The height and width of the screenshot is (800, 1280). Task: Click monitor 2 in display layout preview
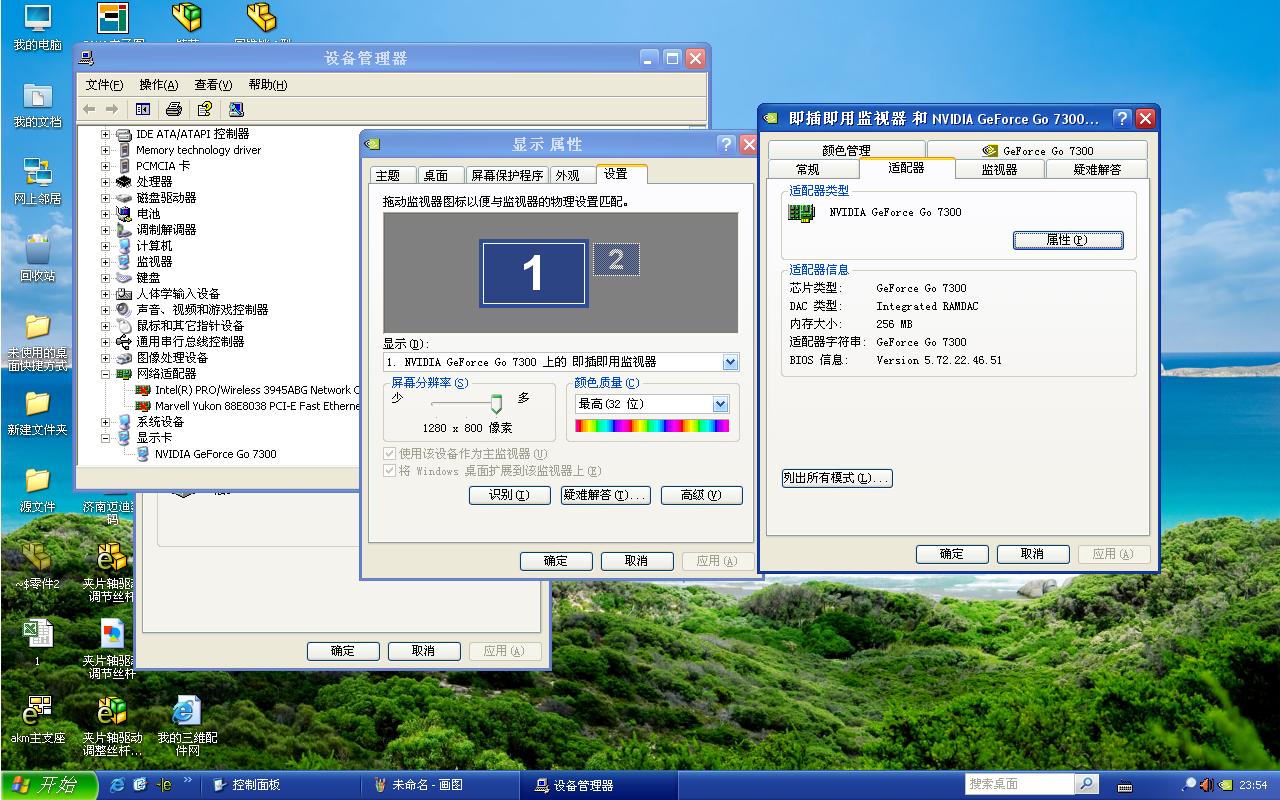tap(616, 260)
